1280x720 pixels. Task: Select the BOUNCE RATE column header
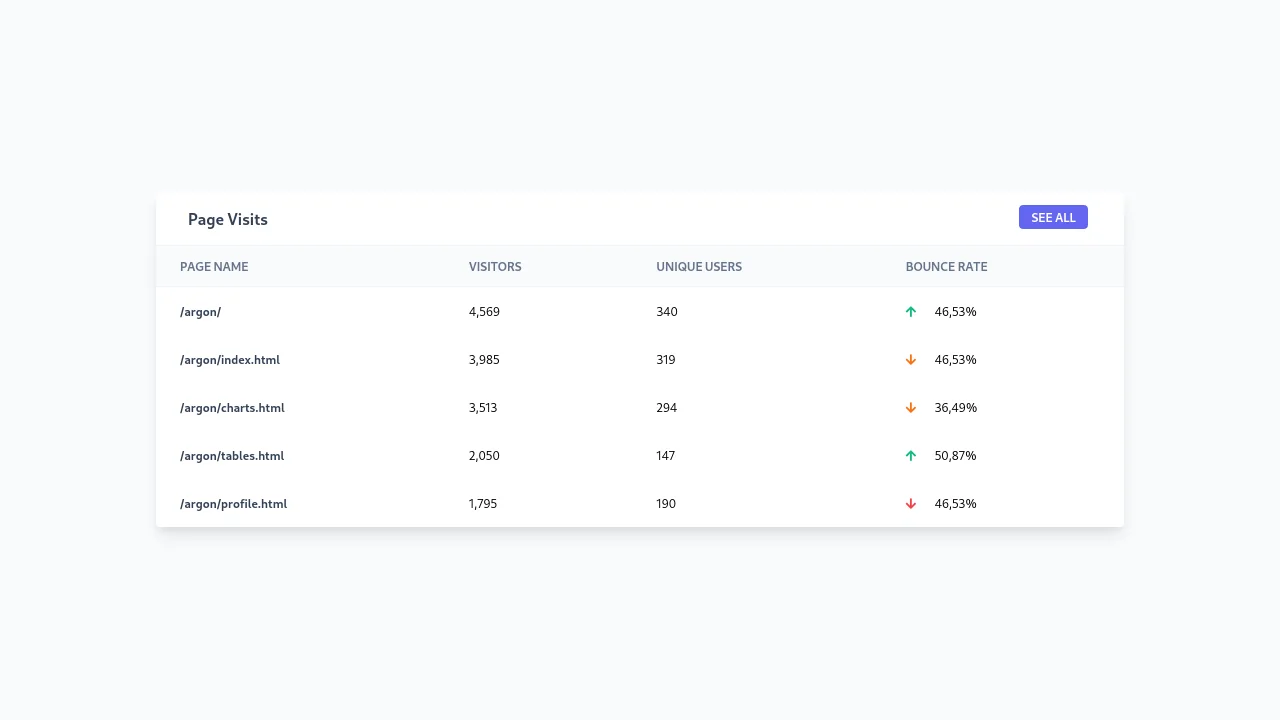946,267
